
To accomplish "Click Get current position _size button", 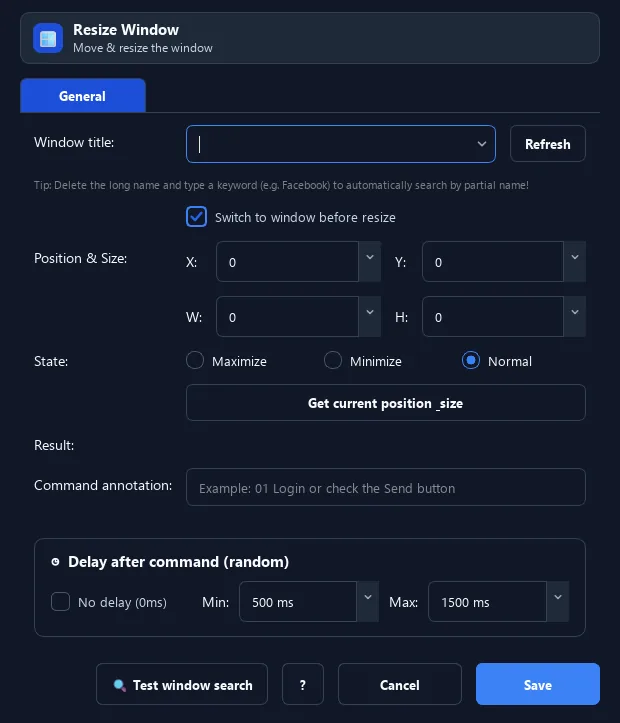I will pos(386,403).
